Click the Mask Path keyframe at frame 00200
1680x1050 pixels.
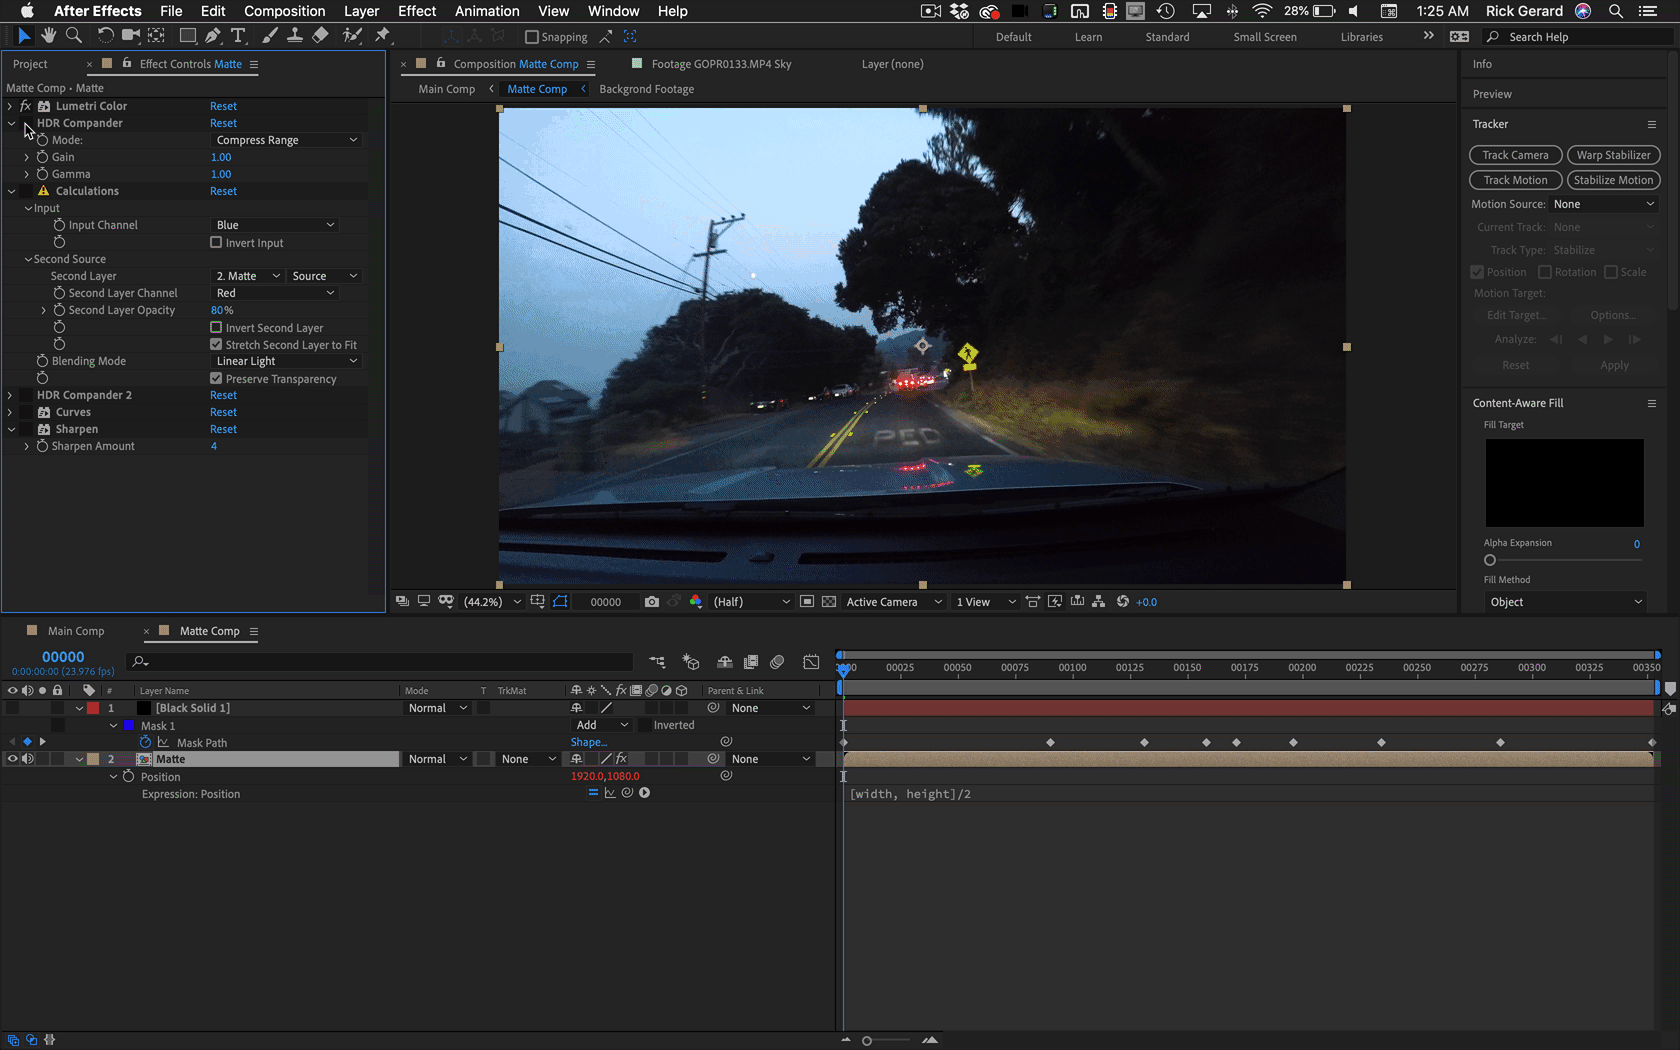(x=1293, y=743)
